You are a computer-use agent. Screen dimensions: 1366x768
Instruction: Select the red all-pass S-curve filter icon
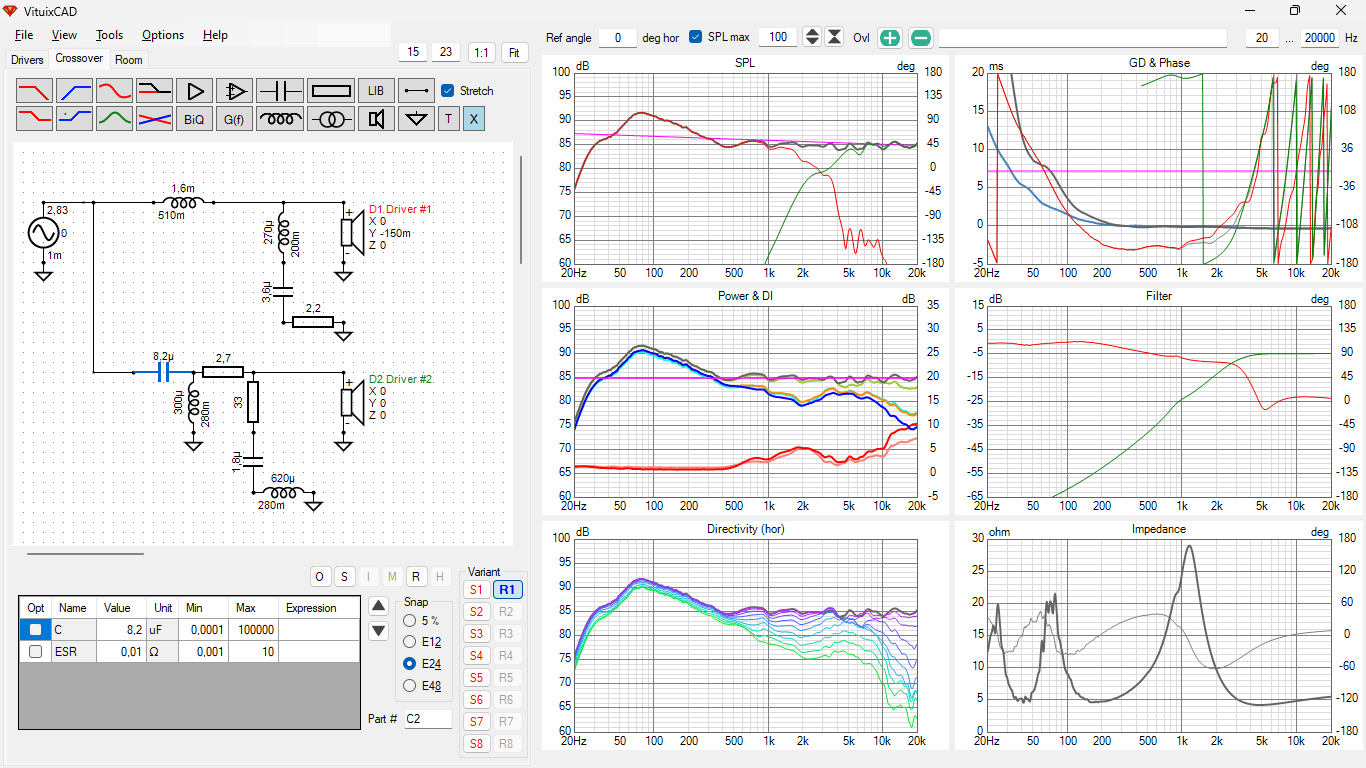(114, 91)
